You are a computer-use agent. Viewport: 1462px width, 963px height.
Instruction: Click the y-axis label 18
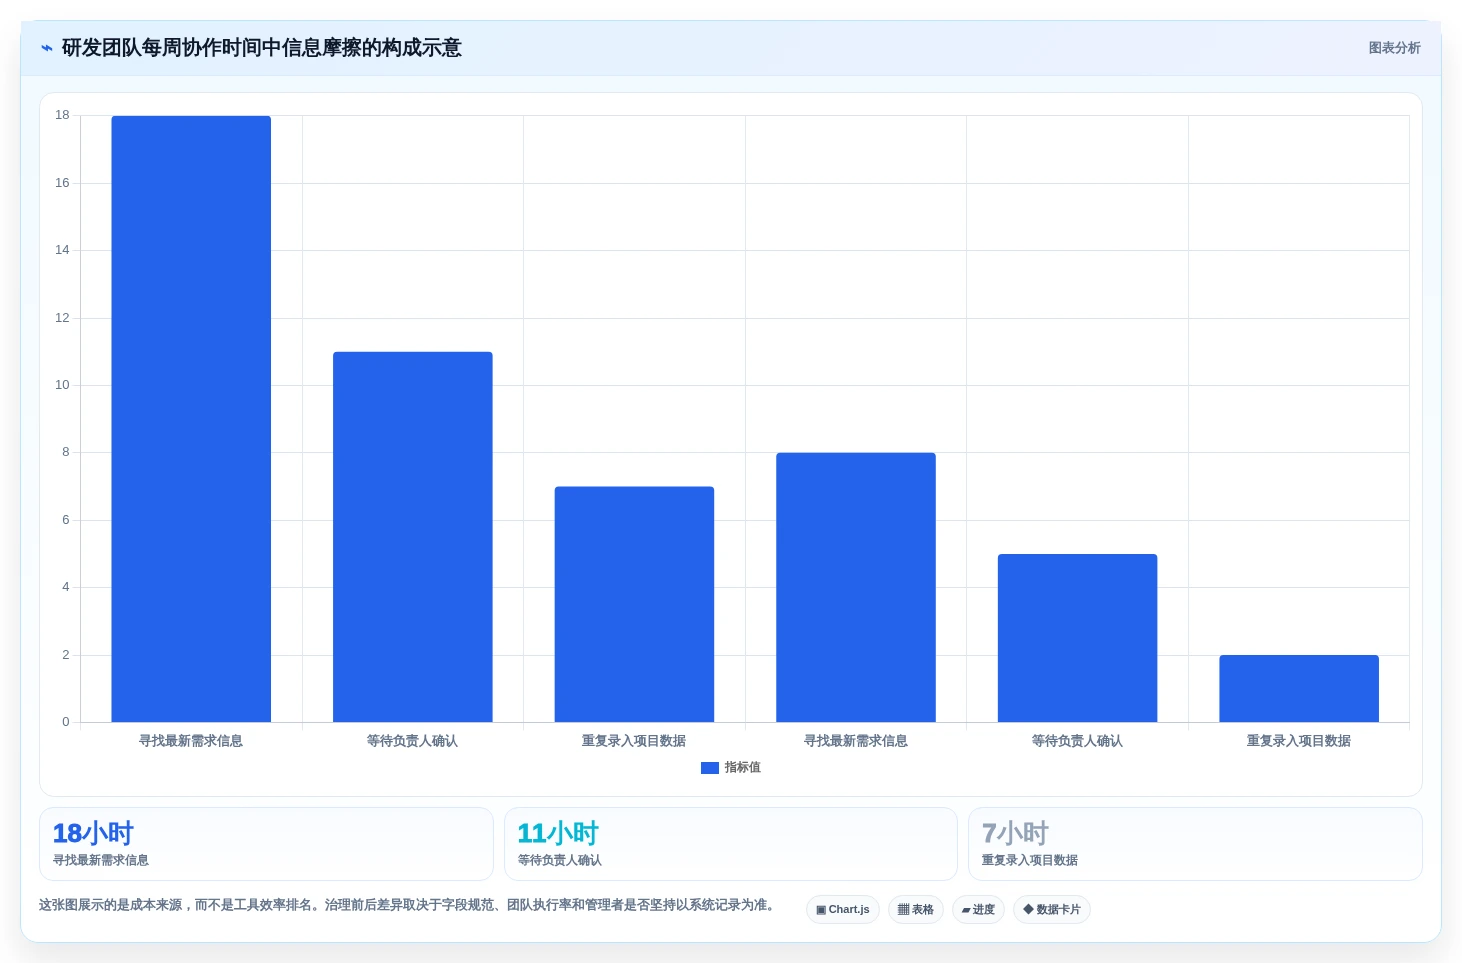coord(62,115)
